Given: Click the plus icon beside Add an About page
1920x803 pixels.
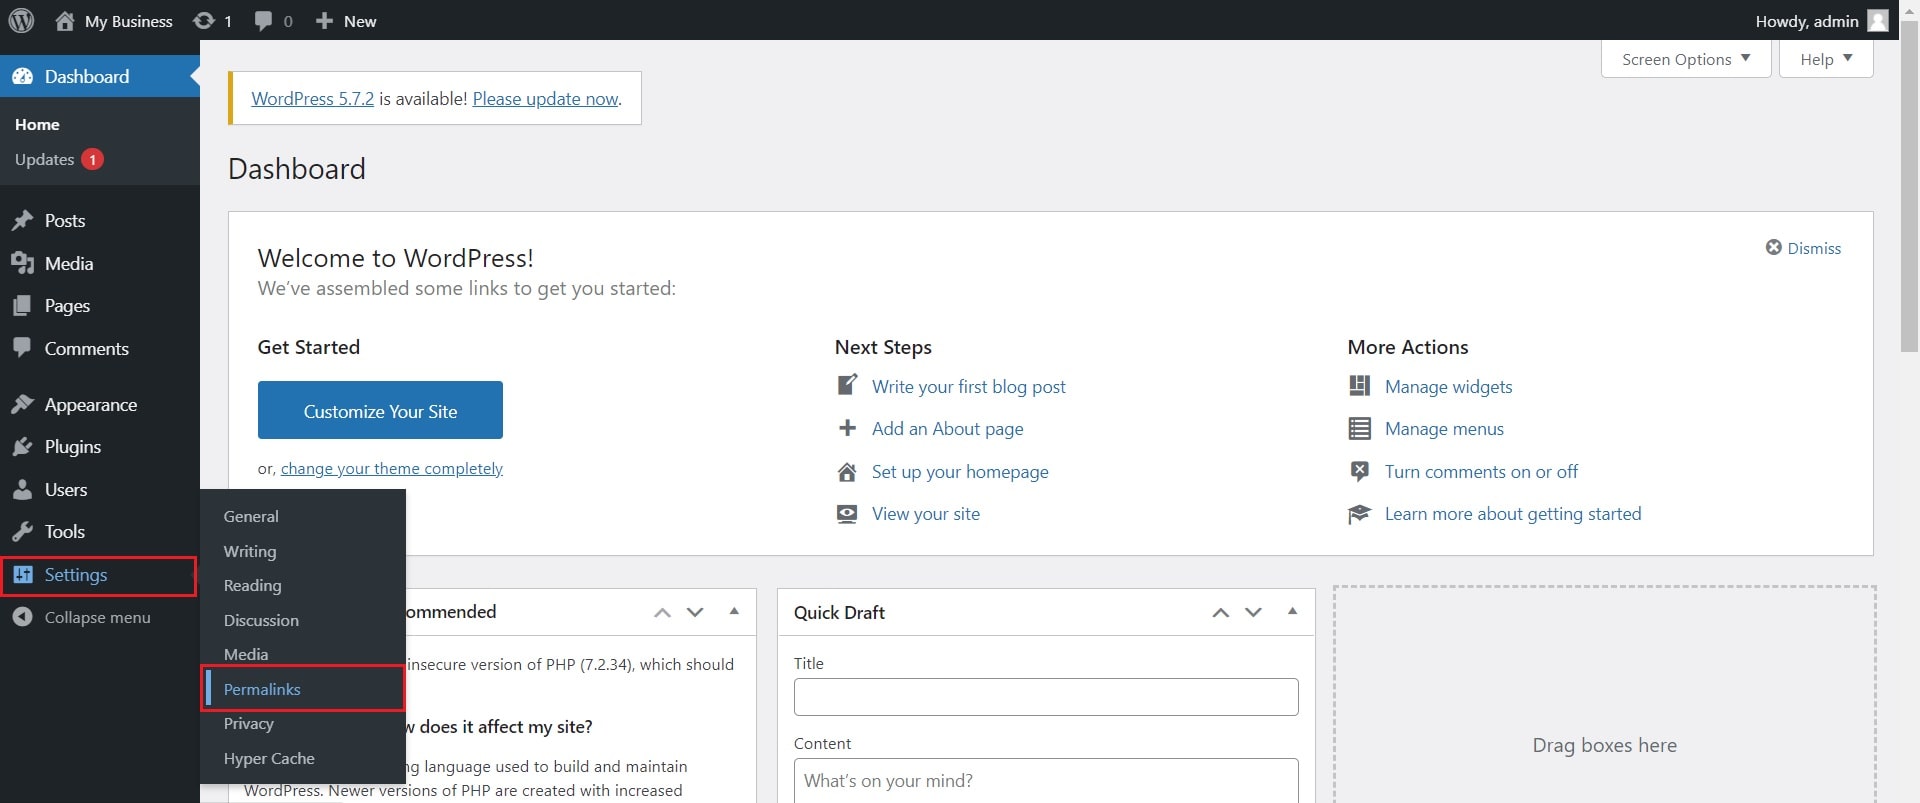Looking at the screenshot, I should click(847, 428).
